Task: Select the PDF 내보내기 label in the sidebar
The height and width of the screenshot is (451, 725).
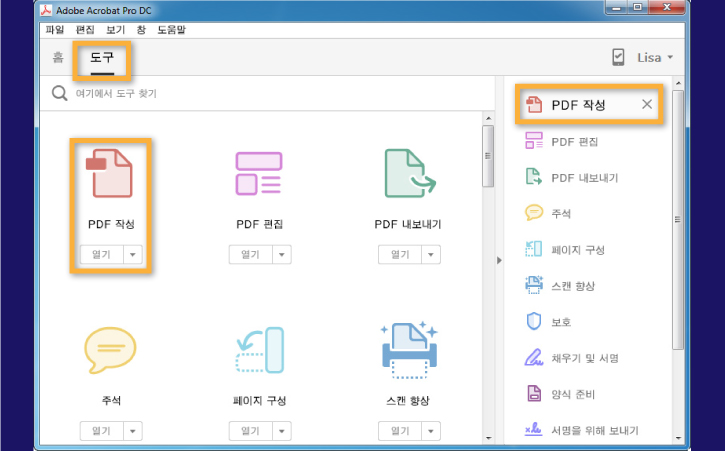Action: click(585, 178)
